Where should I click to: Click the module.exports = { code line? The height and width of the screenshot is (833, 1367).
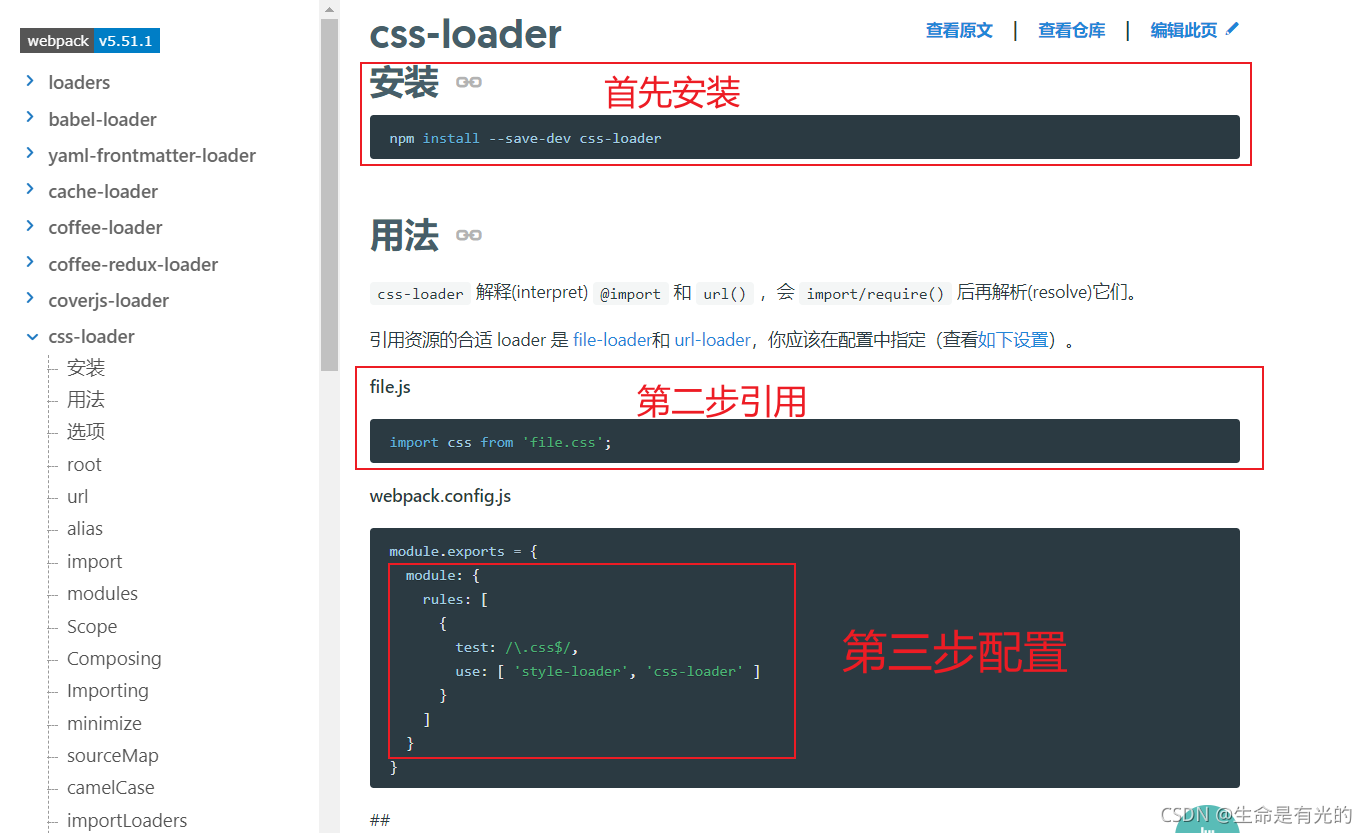tap(464, 551)
